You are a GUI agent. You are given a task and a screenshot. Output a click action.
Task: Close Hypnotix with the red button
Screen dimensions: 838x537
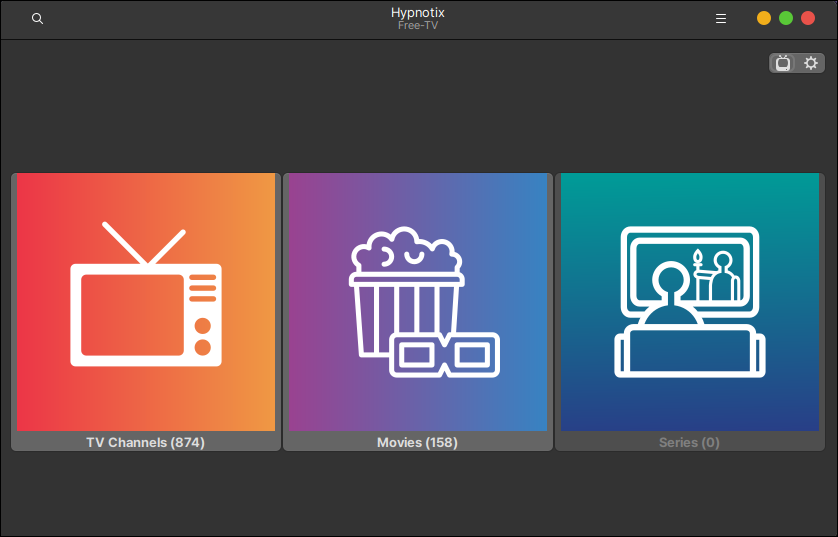pos(808,19)
